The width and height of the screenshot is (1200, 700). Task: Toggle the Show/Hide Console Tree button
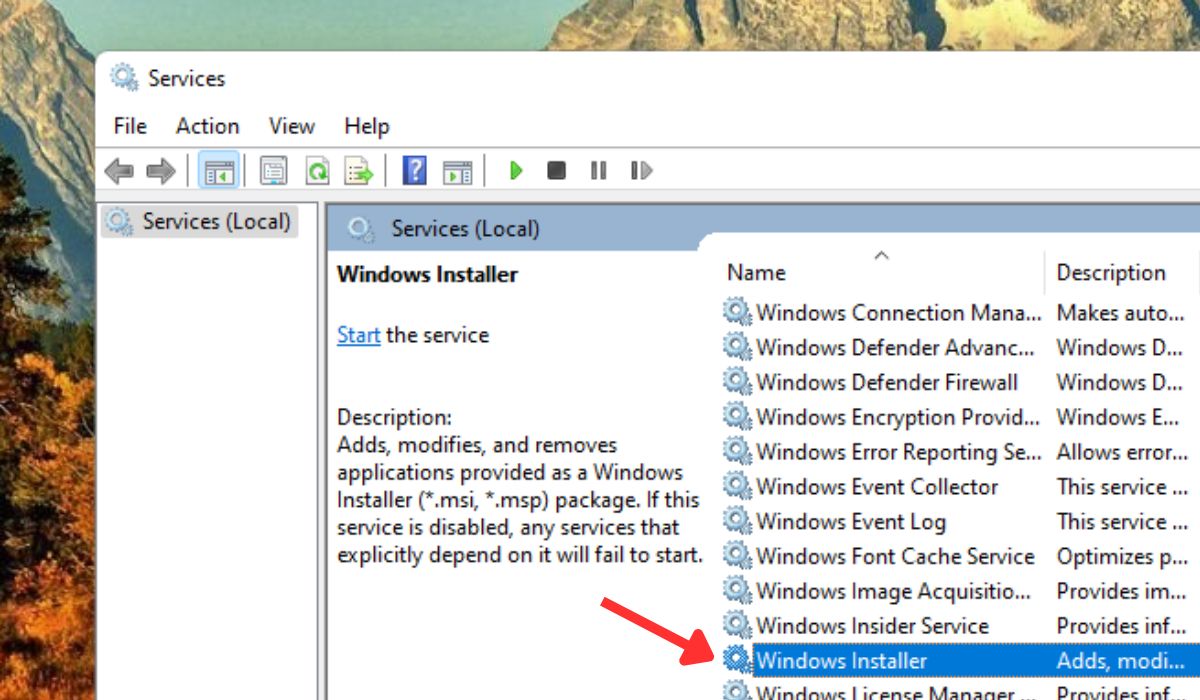click(x=219, y=170)
